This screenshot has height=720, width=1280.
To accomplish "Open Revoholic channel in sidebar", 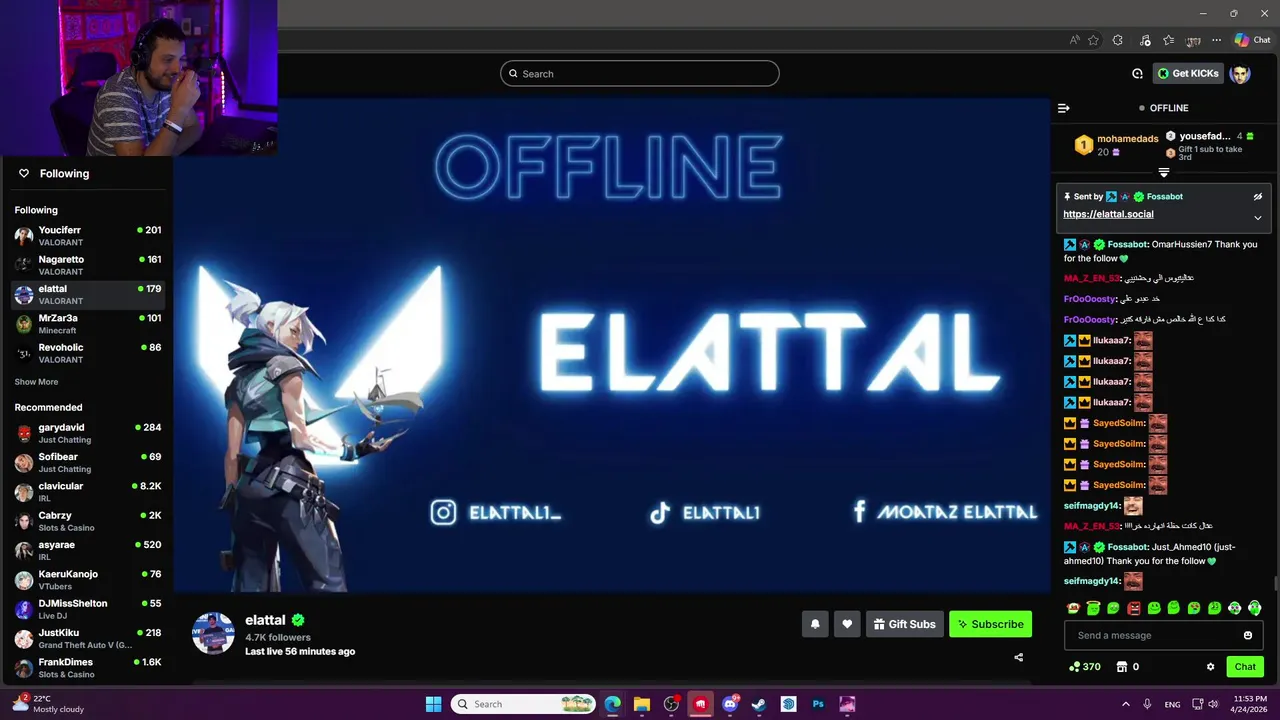I will 88,353.
